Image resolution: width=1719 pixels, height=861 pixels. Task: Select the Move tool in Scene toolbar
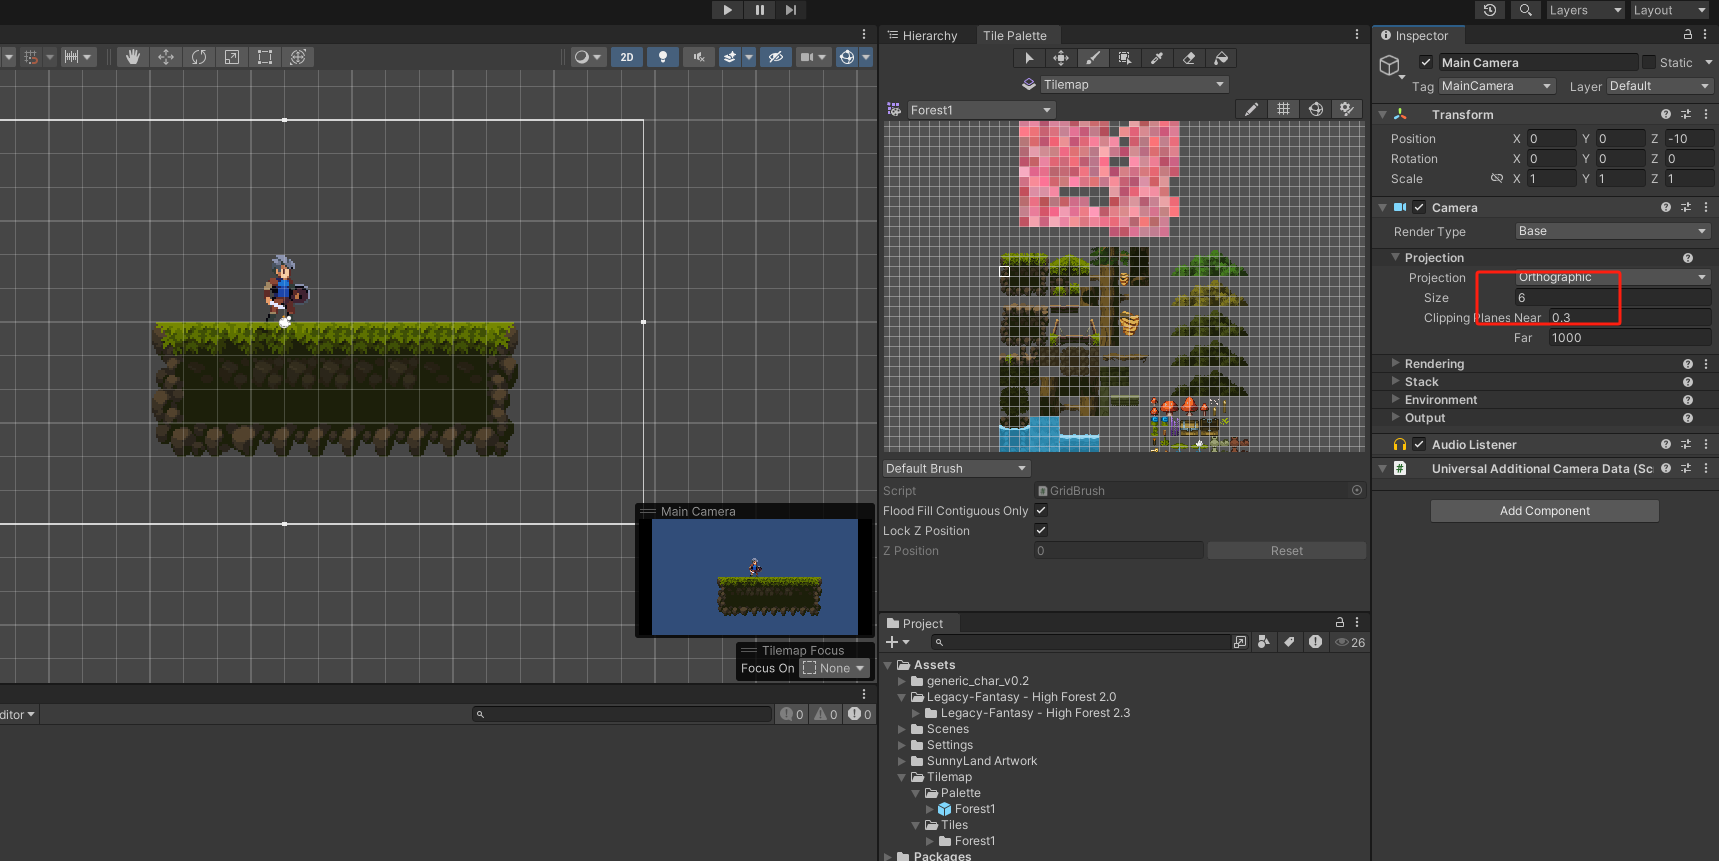click(x=166, y=57)
